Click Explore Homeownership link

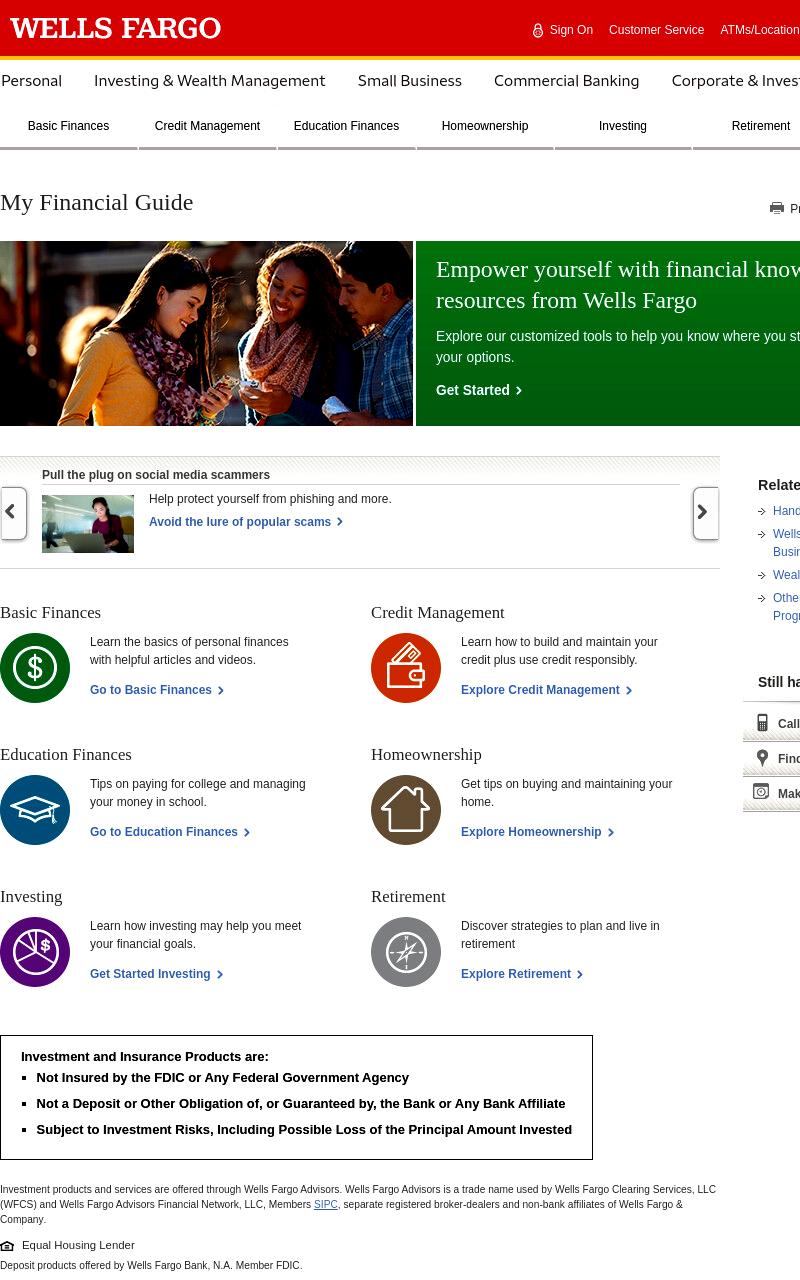[x=537, y=832]
